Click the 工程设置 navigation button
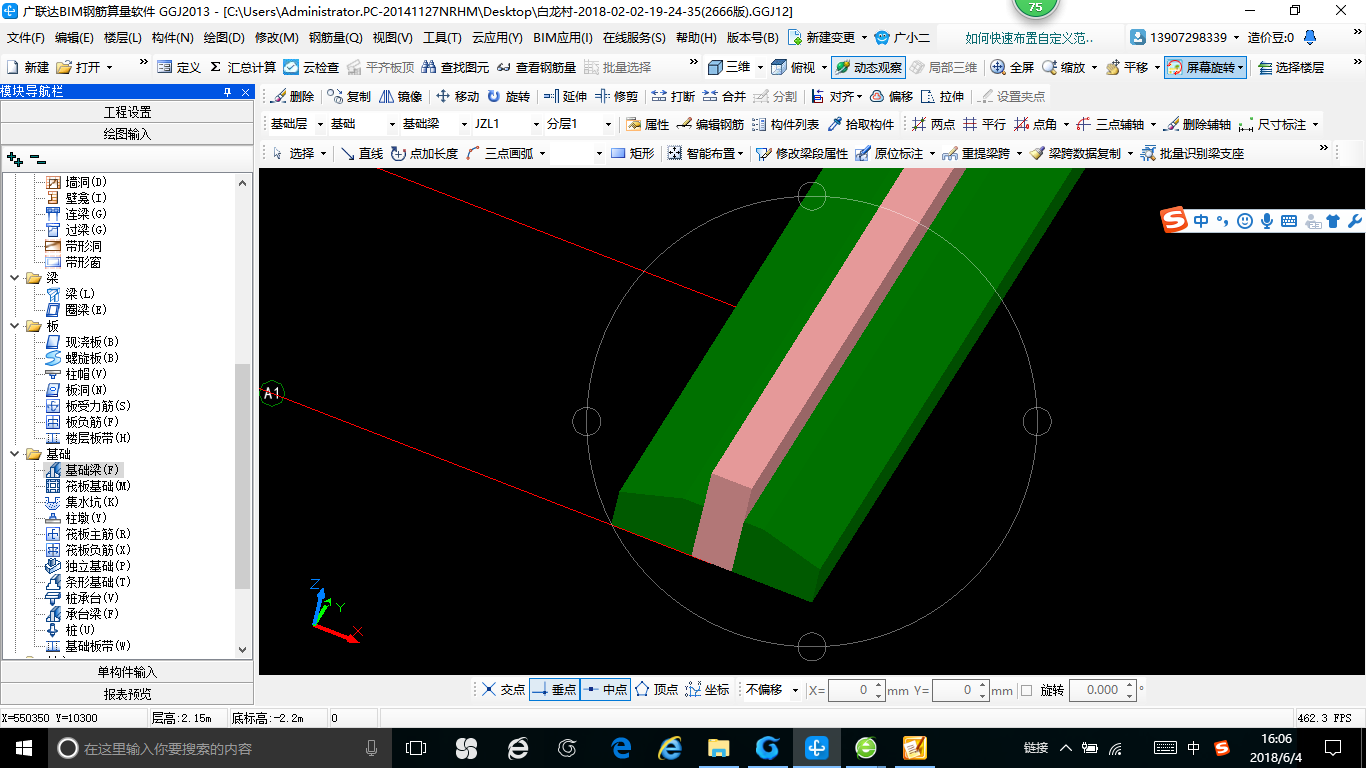The image size is (1366, 768). pyautogui.click(x=127, y=112)
